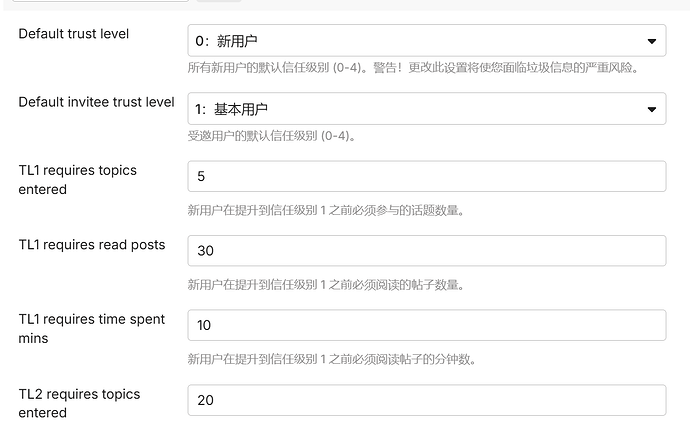690x422 pixels.
Task: Click the "Default invitee trust level" label
Action: tap(96, 102)
